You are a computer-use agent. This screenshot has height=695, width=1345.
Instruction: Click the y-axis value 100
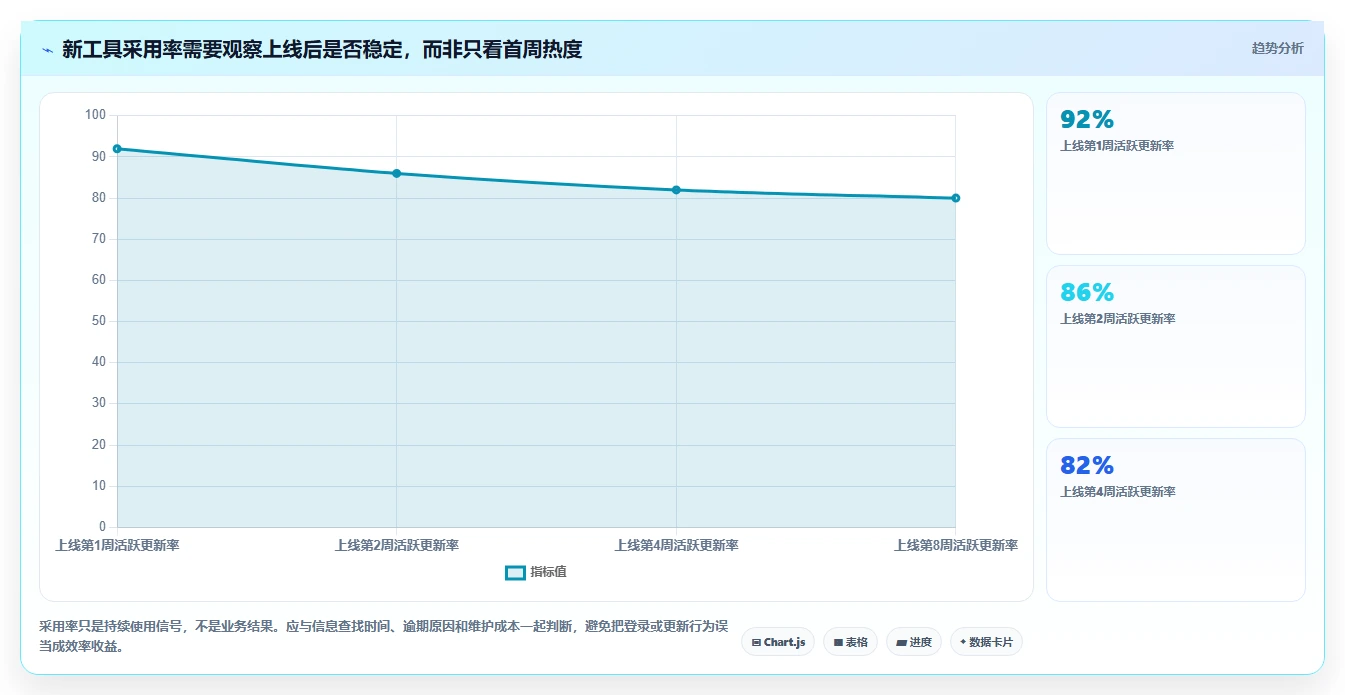[95, 115]
